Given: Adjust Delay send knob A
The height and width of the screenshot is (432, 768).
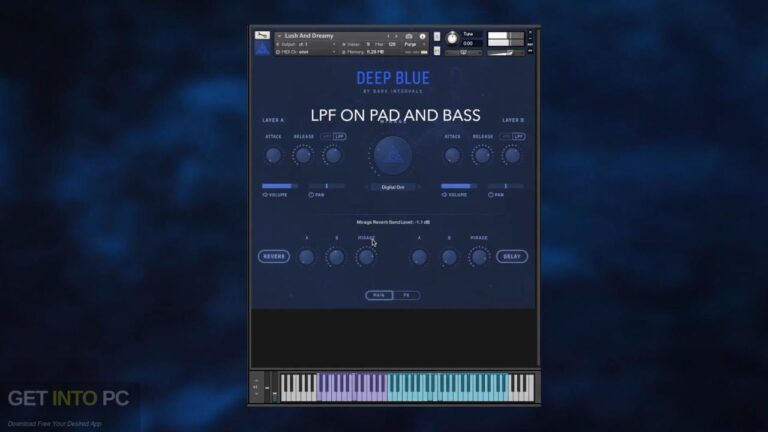Looking at the screenshot, I should [x=419, y=257].
